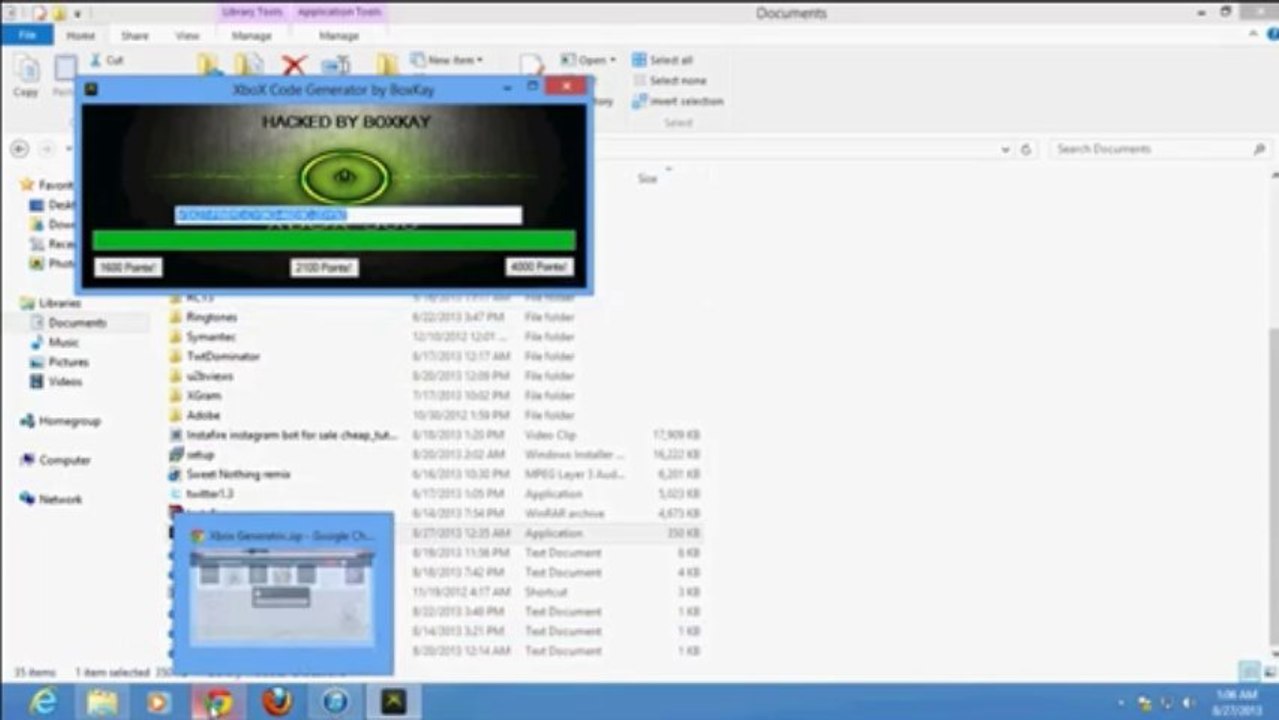Click Select none in the ribbon
This screenshot has width=1279, height=720.
(669, 80)
